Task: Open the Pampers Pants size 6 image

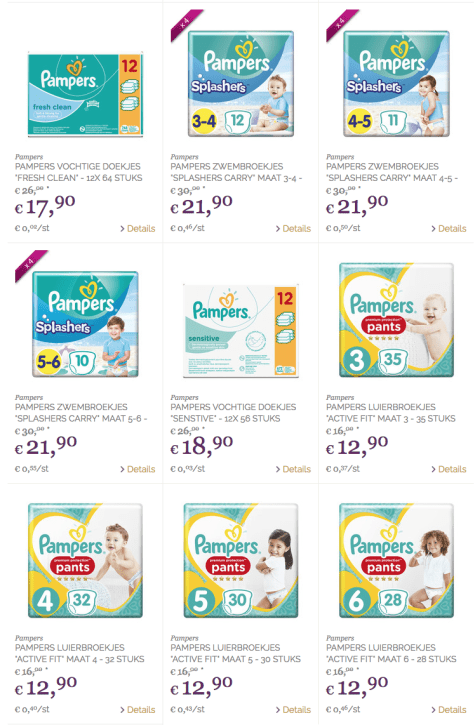Action: click(396, 560)
